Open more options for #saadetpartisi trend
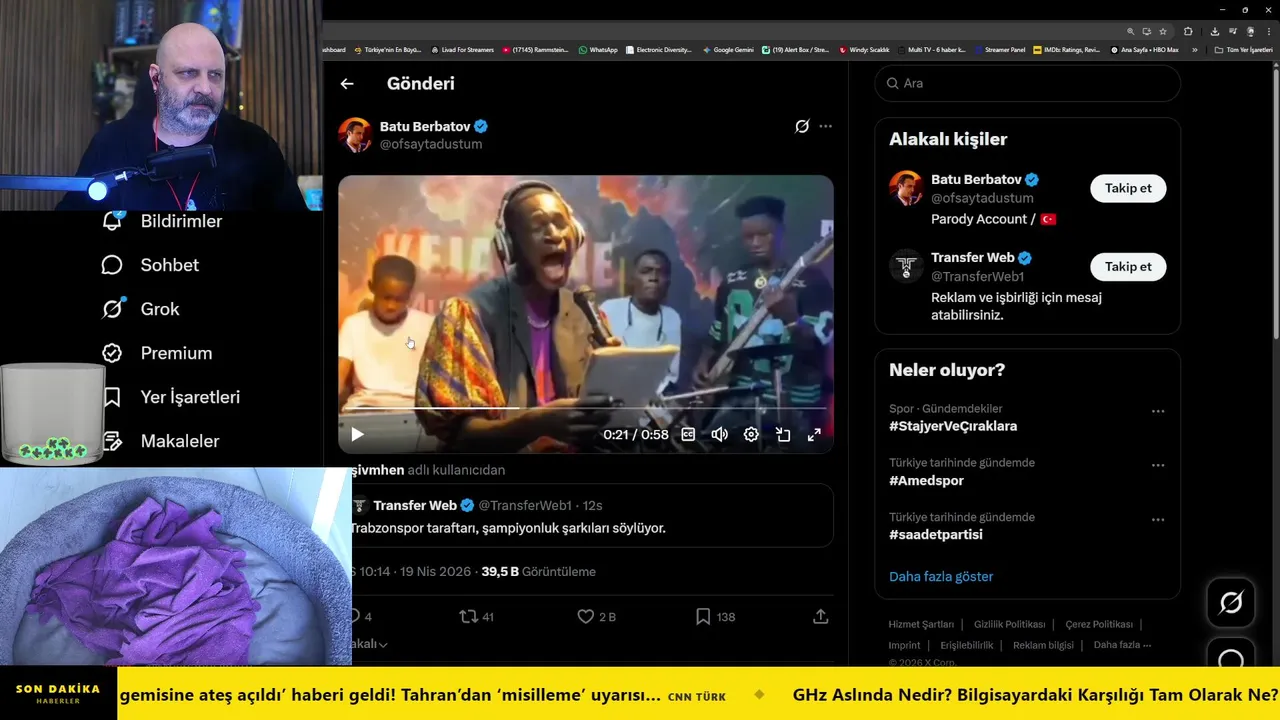 pyautogui.click(x=1158, y=520)
